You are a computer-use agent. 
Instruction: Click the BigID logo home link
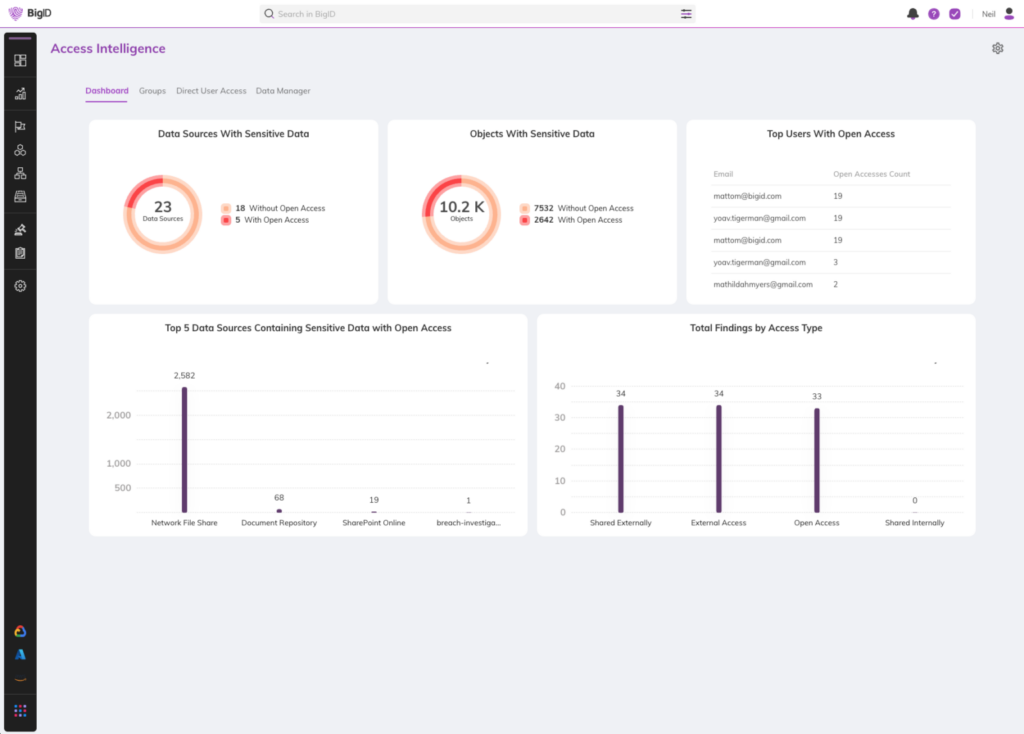29,14
